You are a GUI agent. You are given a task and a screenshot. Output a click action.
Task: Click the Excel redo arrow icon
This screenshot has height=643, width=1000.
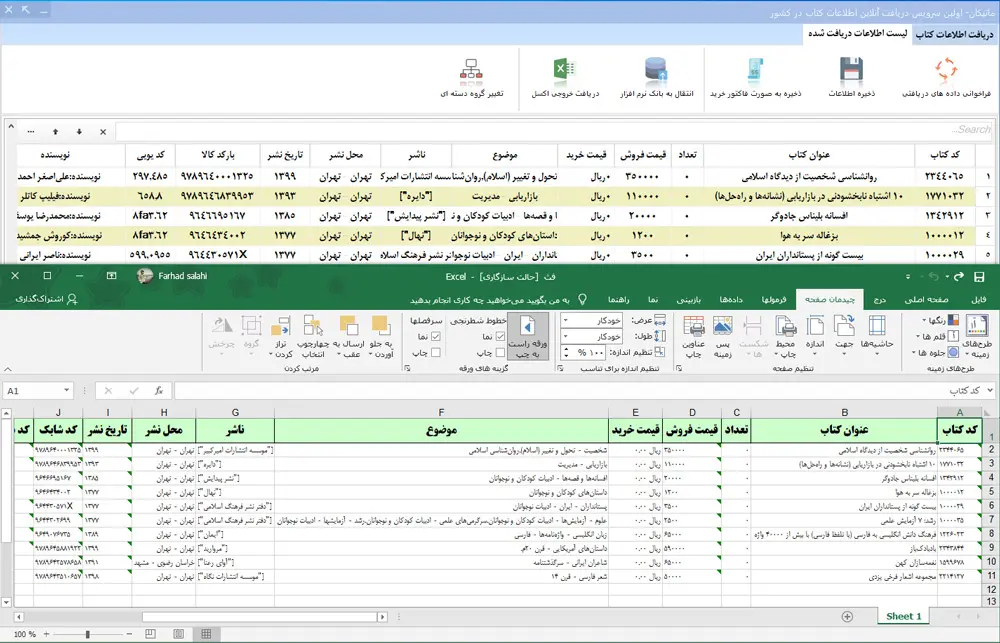[x=958, y=277]
